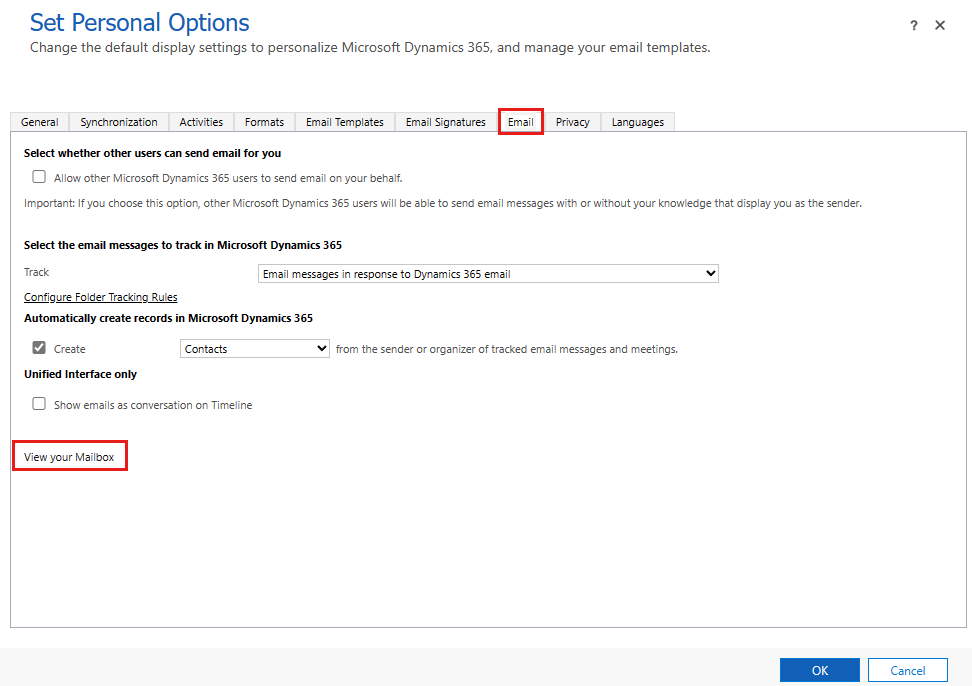972x686 pixels.
Task: Enable Show emails as conversation on Timeline
Action: tap(39, 404)
